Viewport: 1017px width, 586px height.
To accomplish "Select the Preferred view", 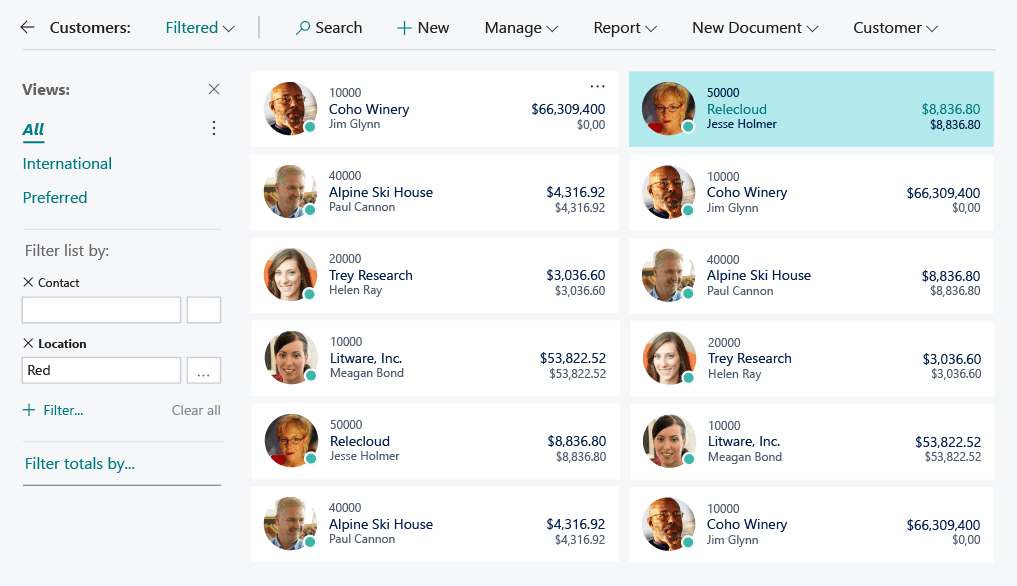I will [55, 197].
